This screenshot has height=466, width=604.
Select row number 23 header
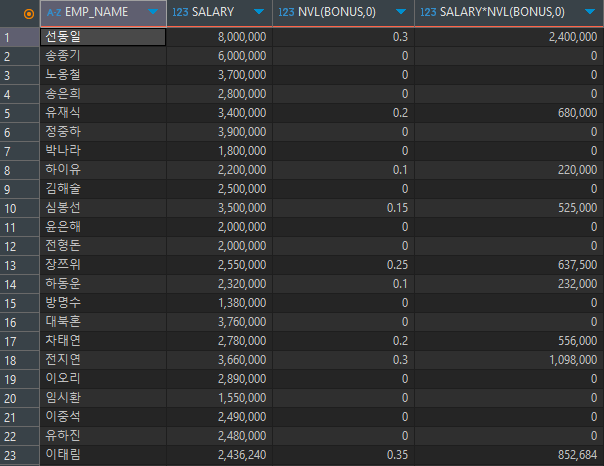(20, 456)
